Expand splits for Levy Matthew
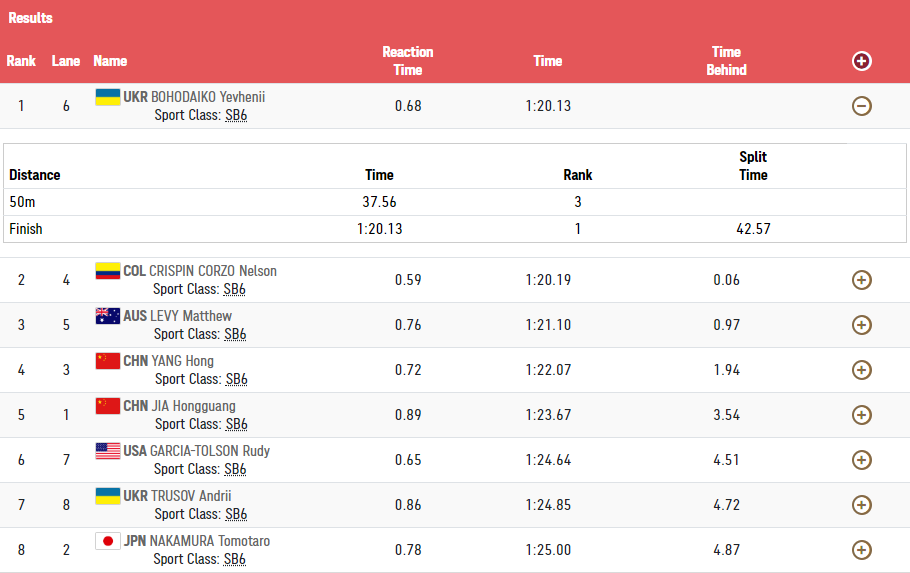The height and width of the screenshot is (573, 910). click(x=861, y=325)
